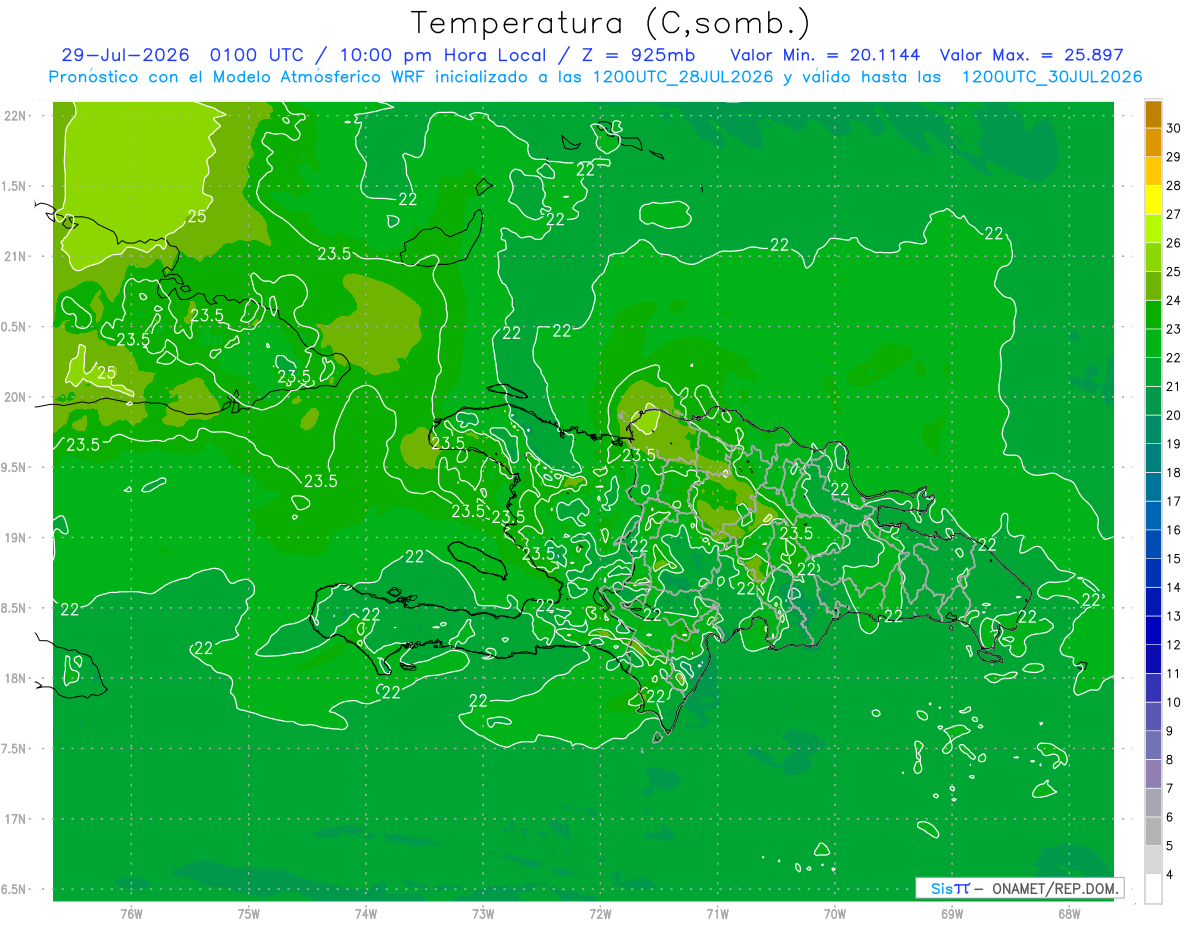The image size is (1200, 927).
Task: Click the '21N' latitude axis label
Action: coord(17,256)
